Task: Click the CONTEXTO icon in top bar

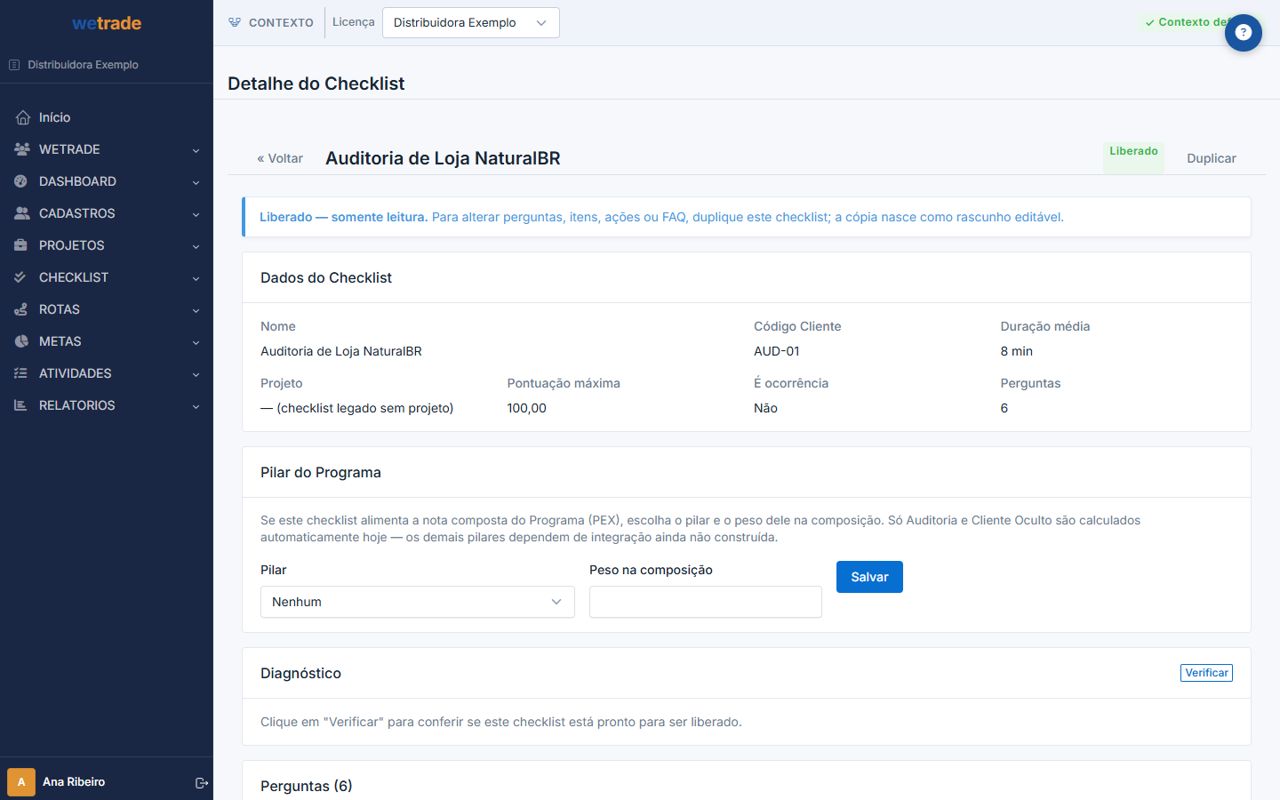Action: click(235, 22)
